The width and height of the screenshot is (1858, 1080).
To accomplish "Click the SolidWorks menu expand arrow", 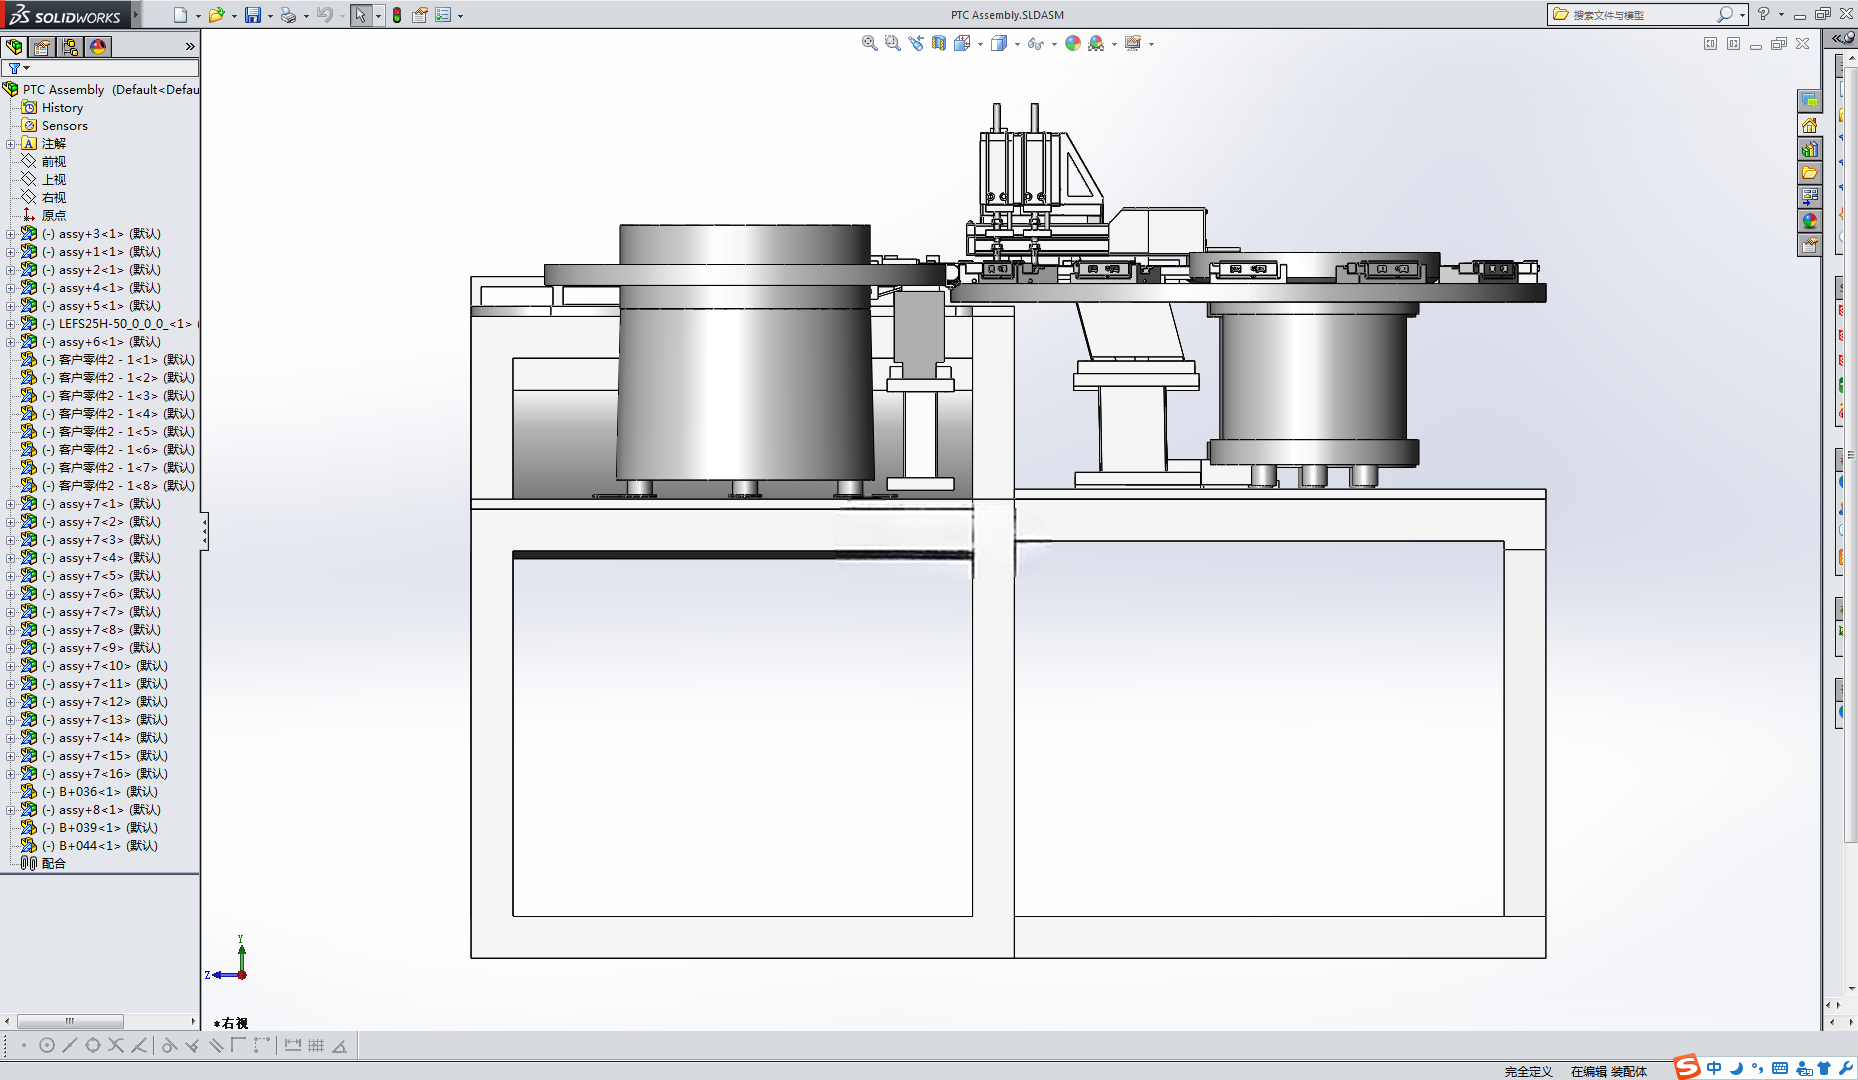I will pyautogui.click(x=136, y=15).
